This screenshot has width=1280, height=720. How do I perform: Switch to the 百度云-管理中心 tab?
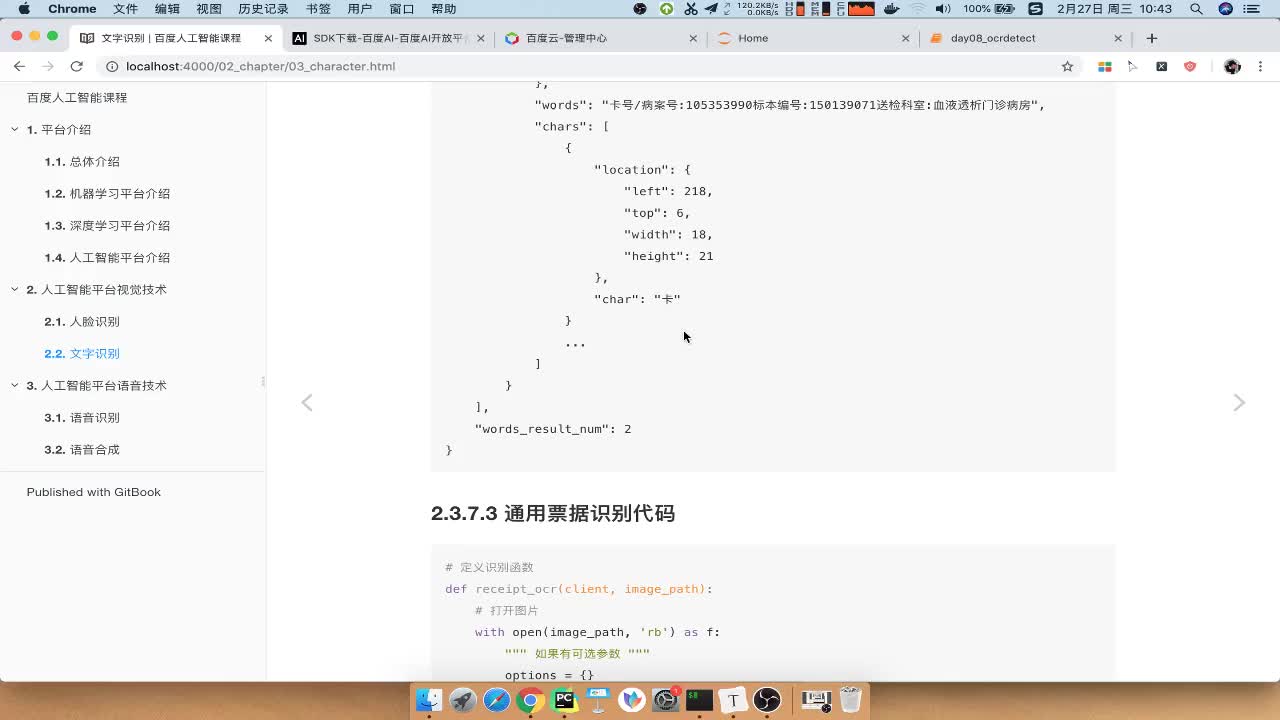point(601,38)
